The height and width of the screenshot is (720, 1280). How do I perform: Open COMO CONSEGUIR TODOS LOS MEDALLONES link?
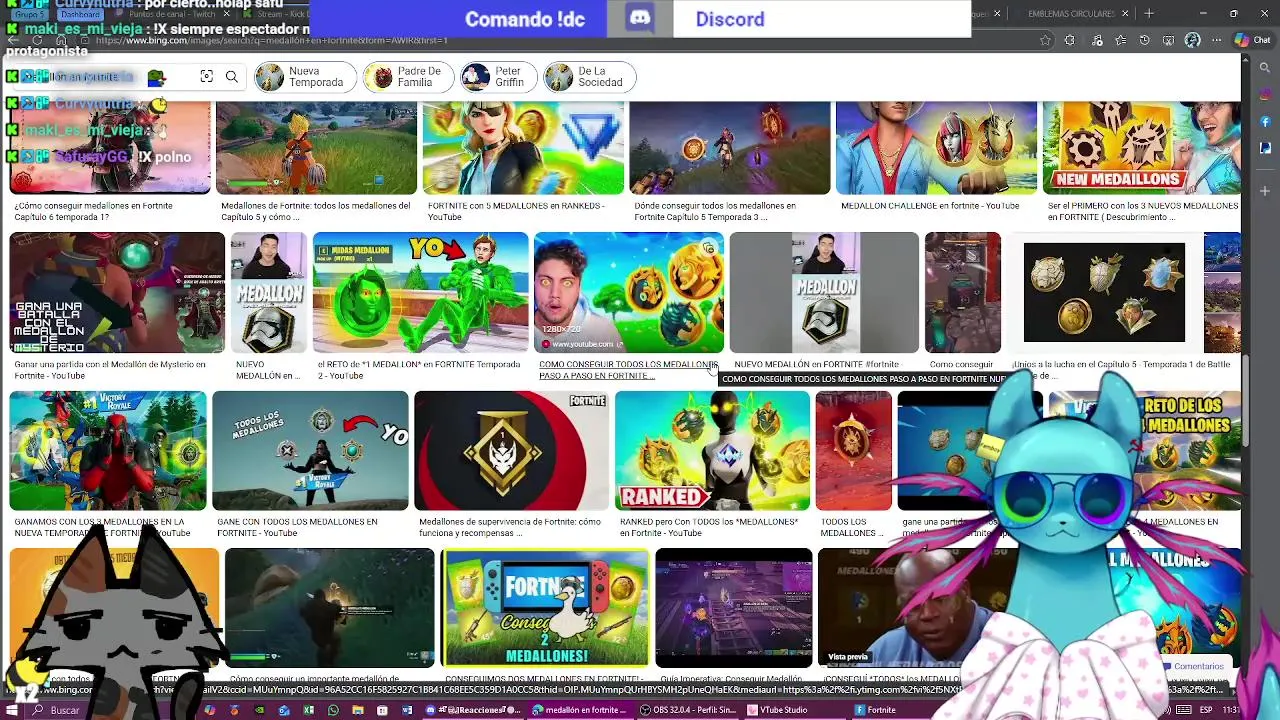628,370
